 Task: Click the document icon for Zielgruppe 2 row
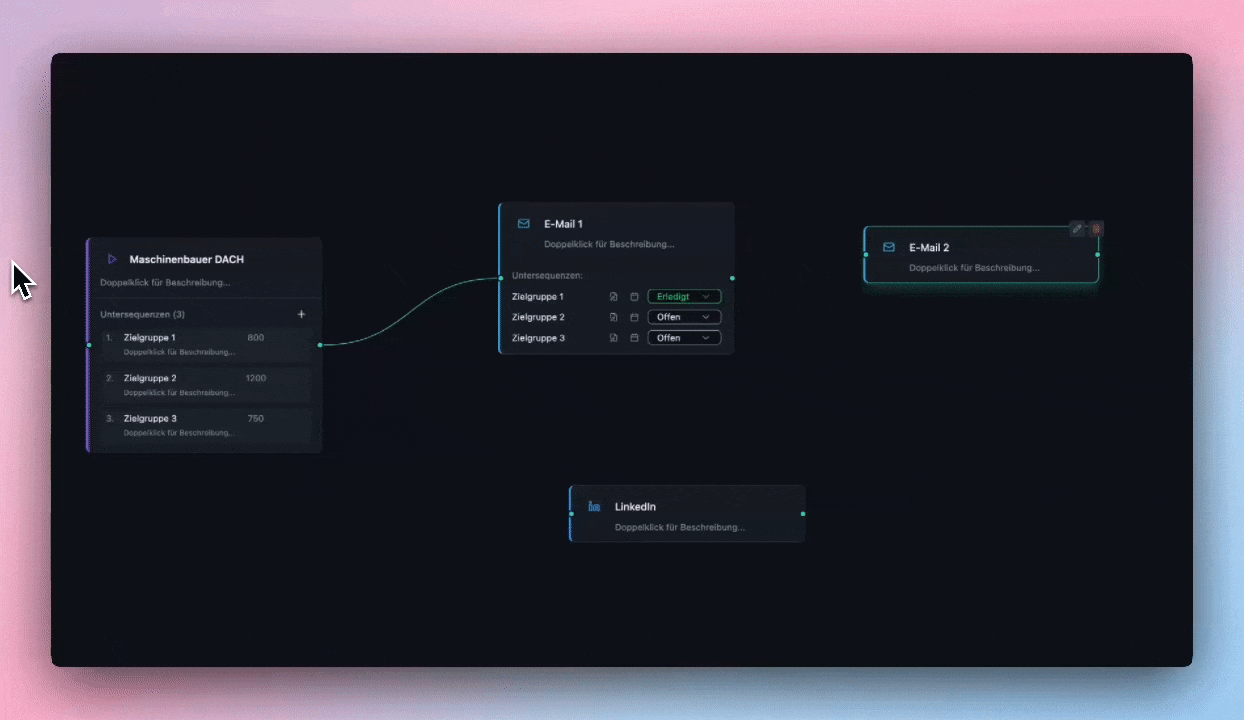click(x=614, y=318)
